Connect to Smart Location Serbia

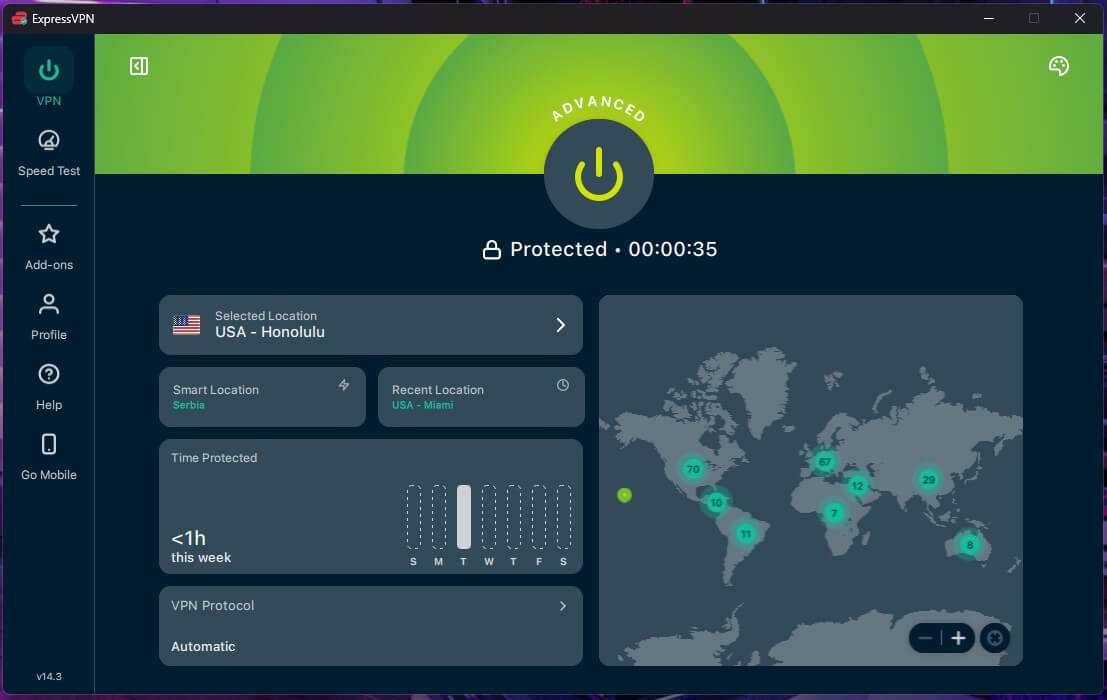262,397
